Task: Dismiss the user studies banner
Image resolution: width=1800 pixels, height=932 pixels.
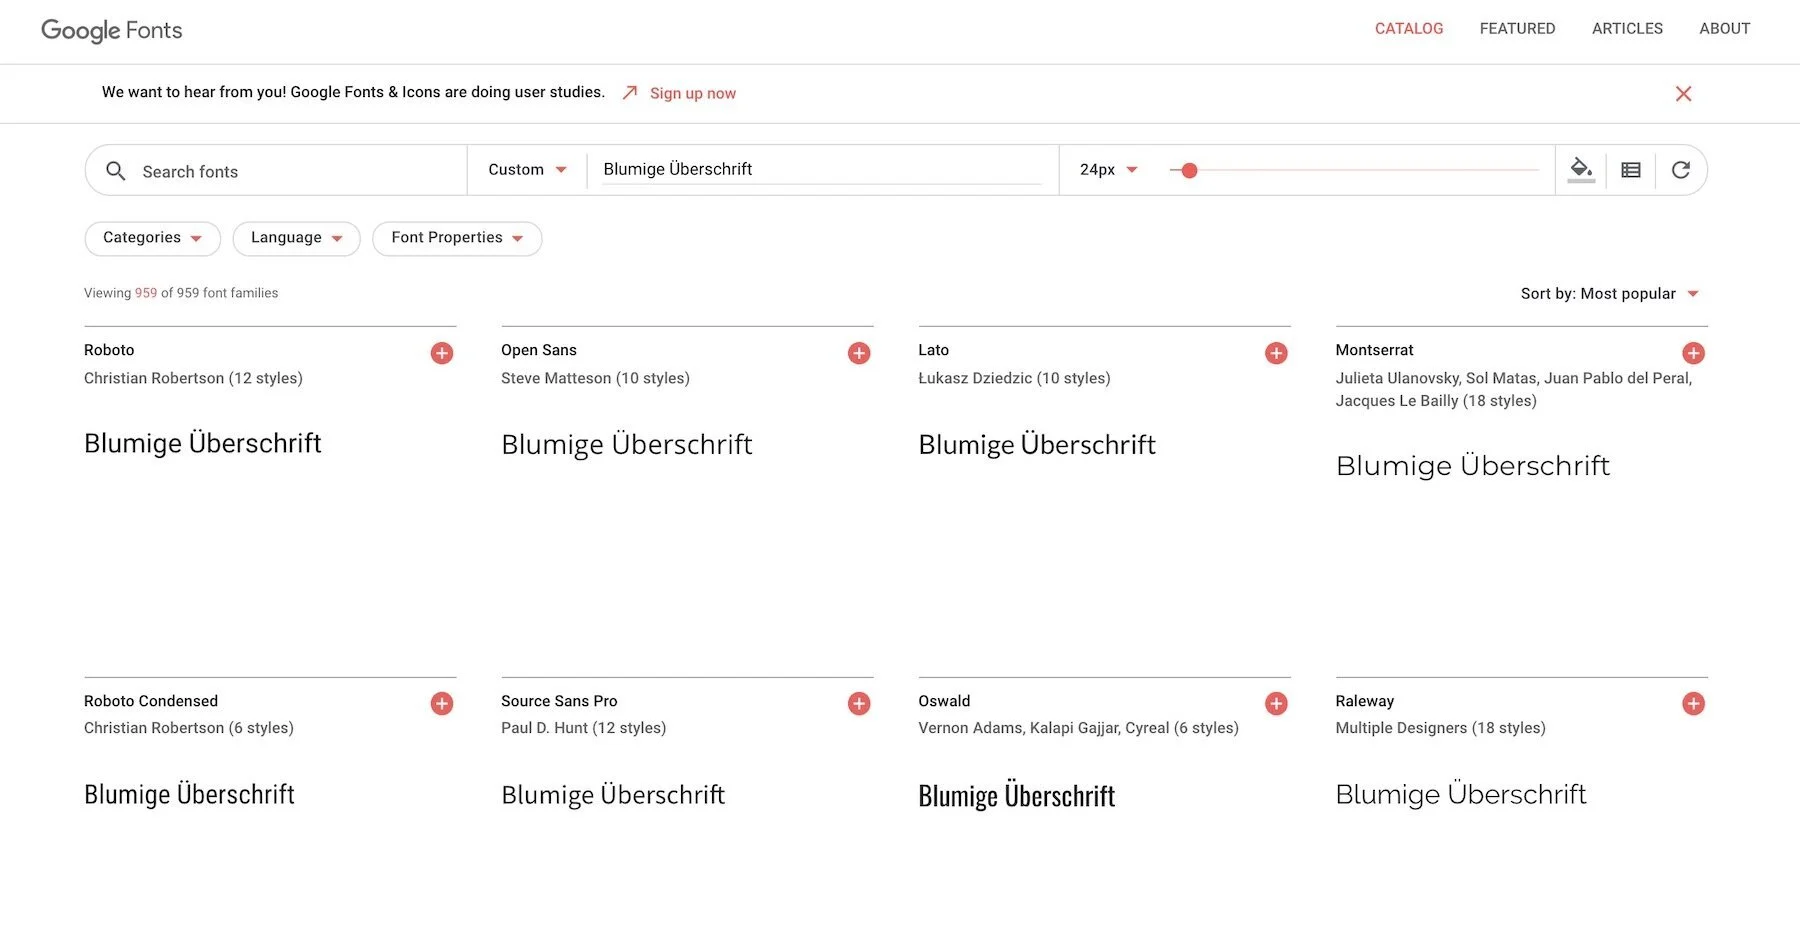Action: [1684, 94]
